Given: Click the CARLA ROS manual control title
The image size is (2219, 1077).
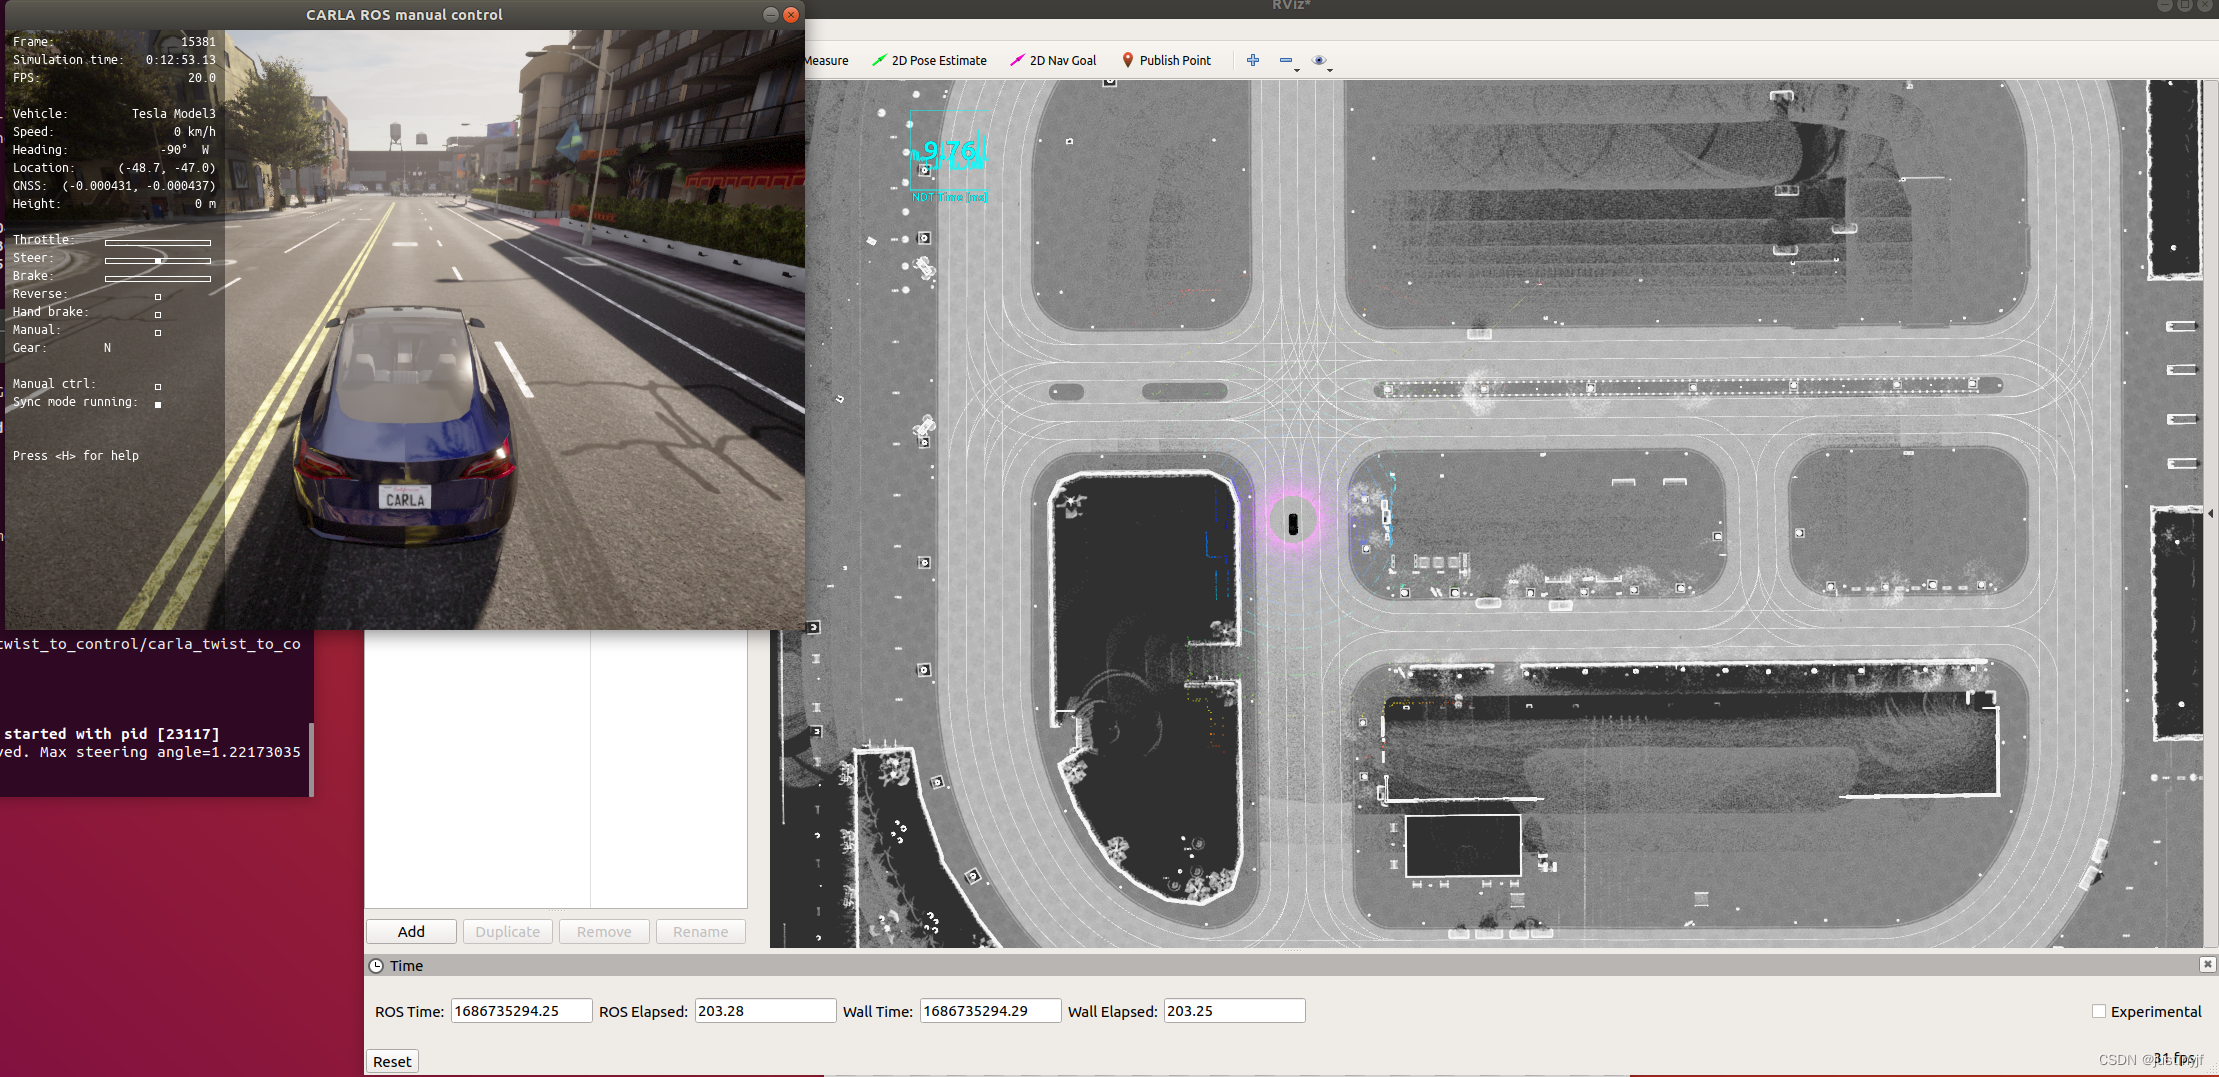Looking at the screenshot, I should coord(404,14).
